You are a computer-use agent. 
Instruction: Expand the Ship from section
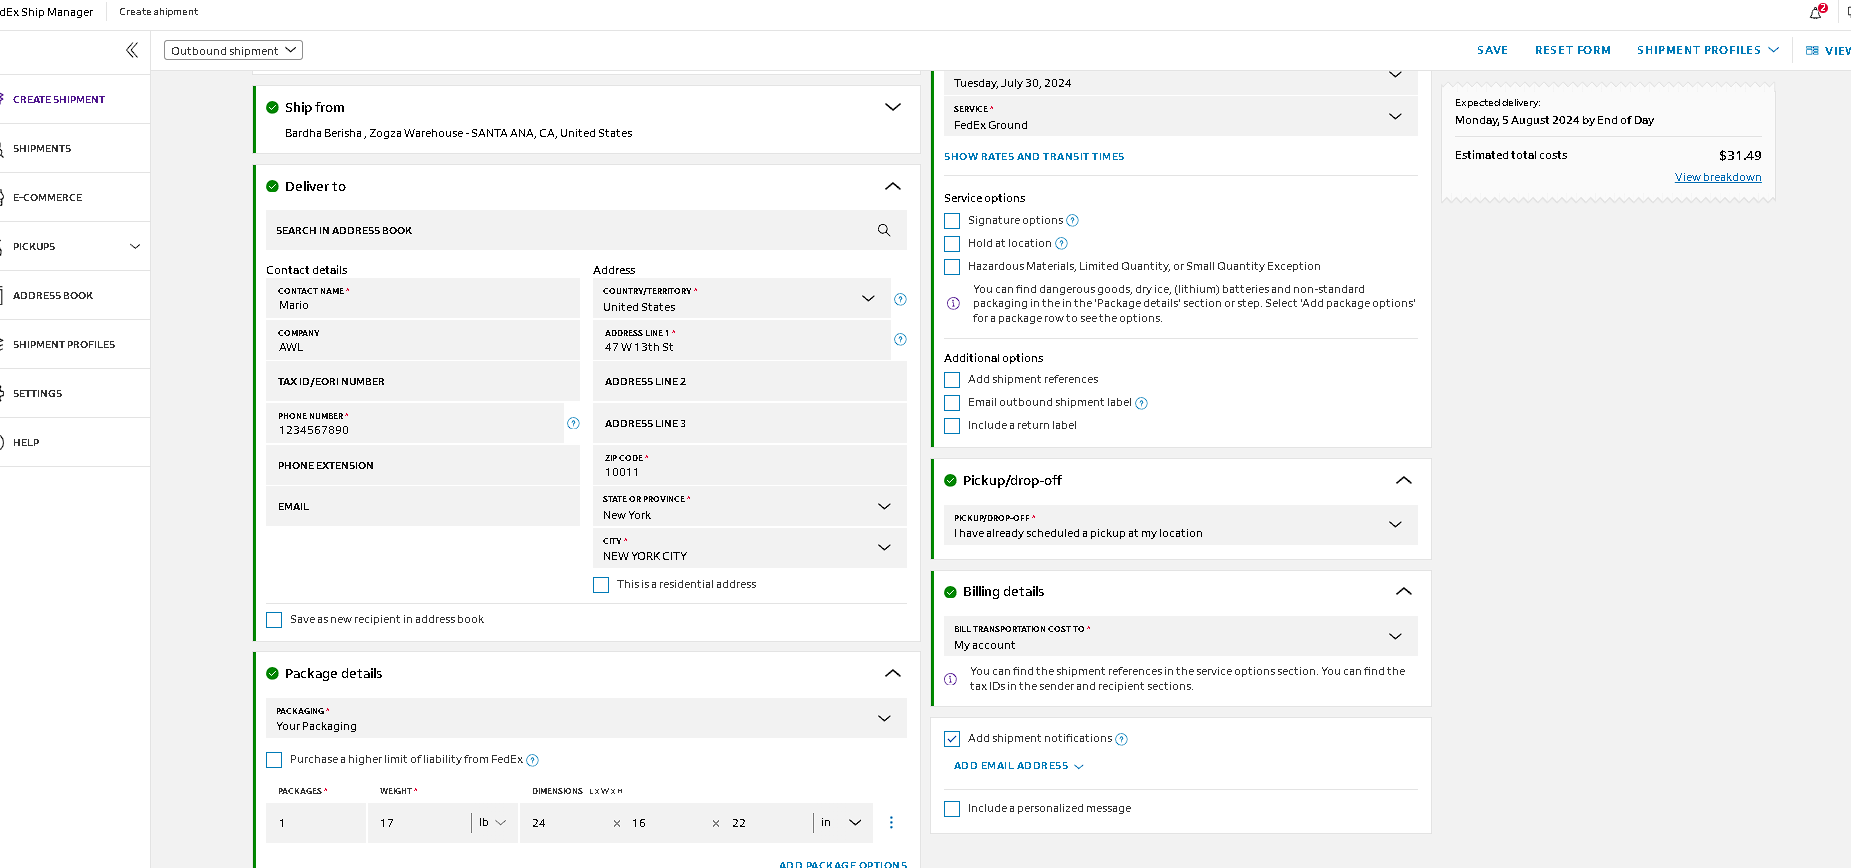(x=893, y=107)
